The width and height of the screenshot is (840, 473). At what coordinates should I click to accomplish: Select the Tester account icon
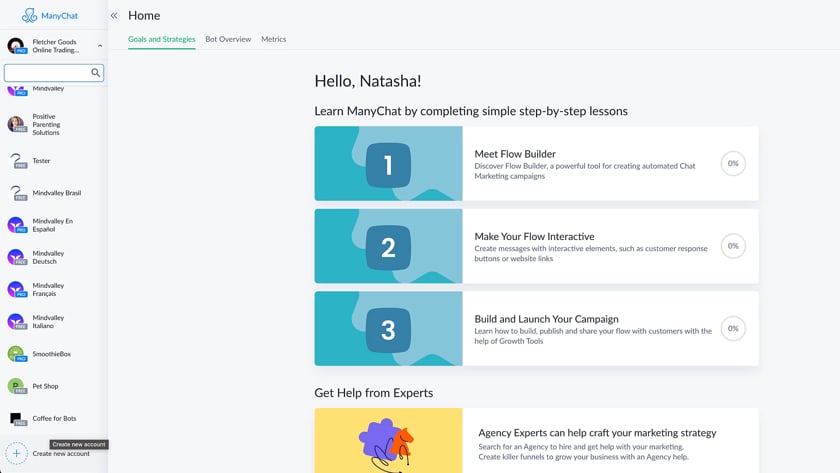tap(17, 161)
